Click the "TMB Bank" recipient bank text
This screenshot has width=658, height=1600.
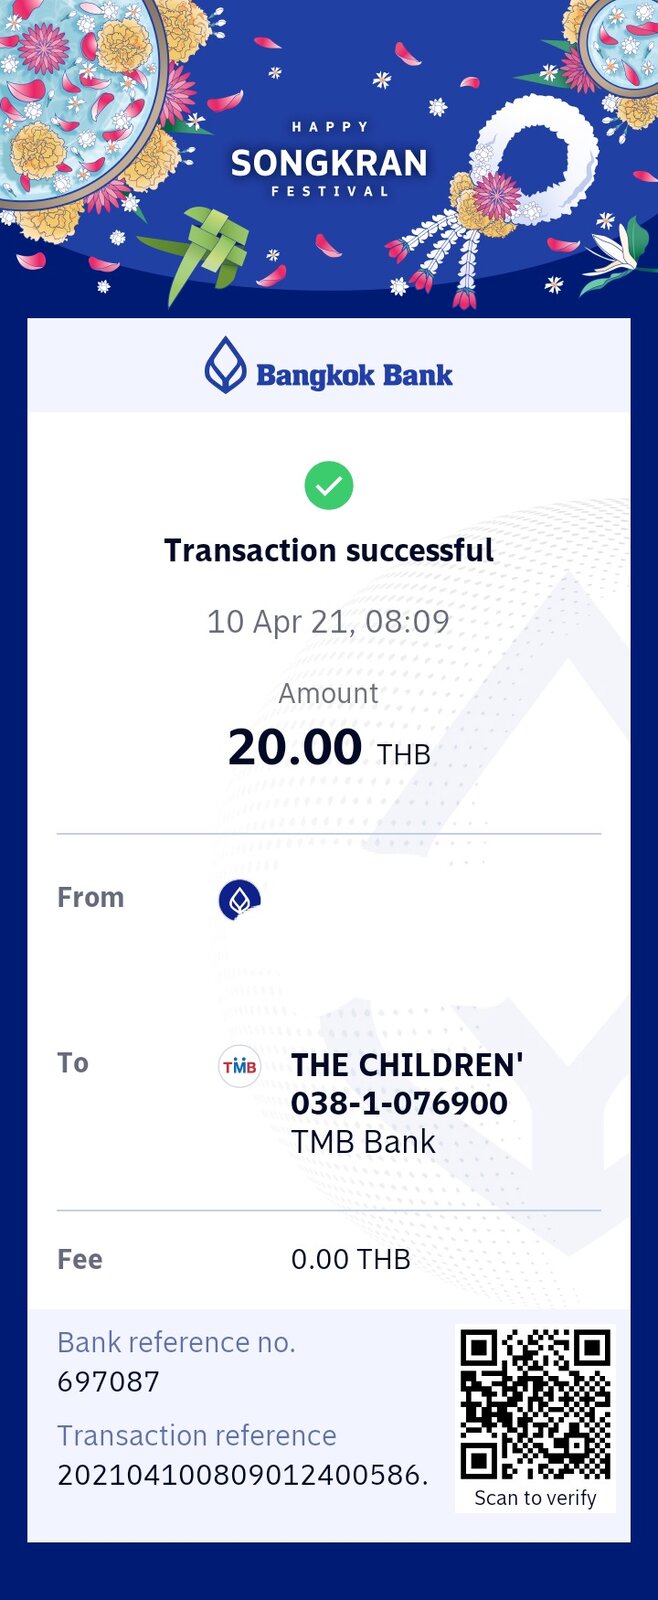pyautogui.click(x=363, y=1142)
